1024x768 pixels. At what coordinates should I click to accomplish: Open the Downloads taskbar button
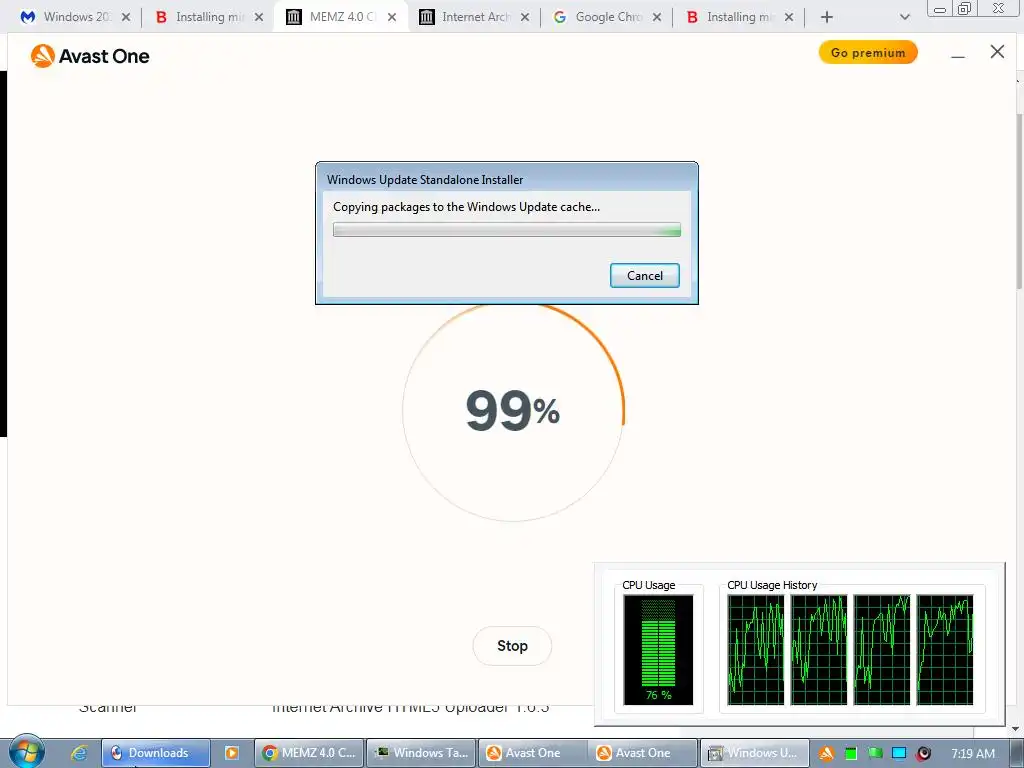[x=156, y=753]
